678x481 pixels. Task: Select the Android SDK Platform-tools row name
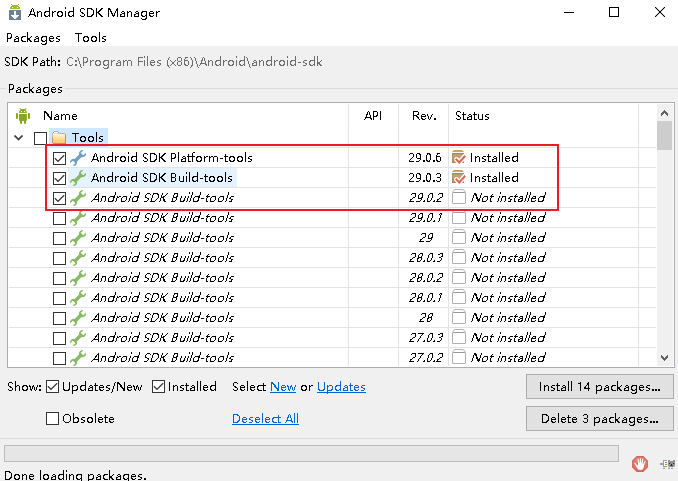click(172, 158)
